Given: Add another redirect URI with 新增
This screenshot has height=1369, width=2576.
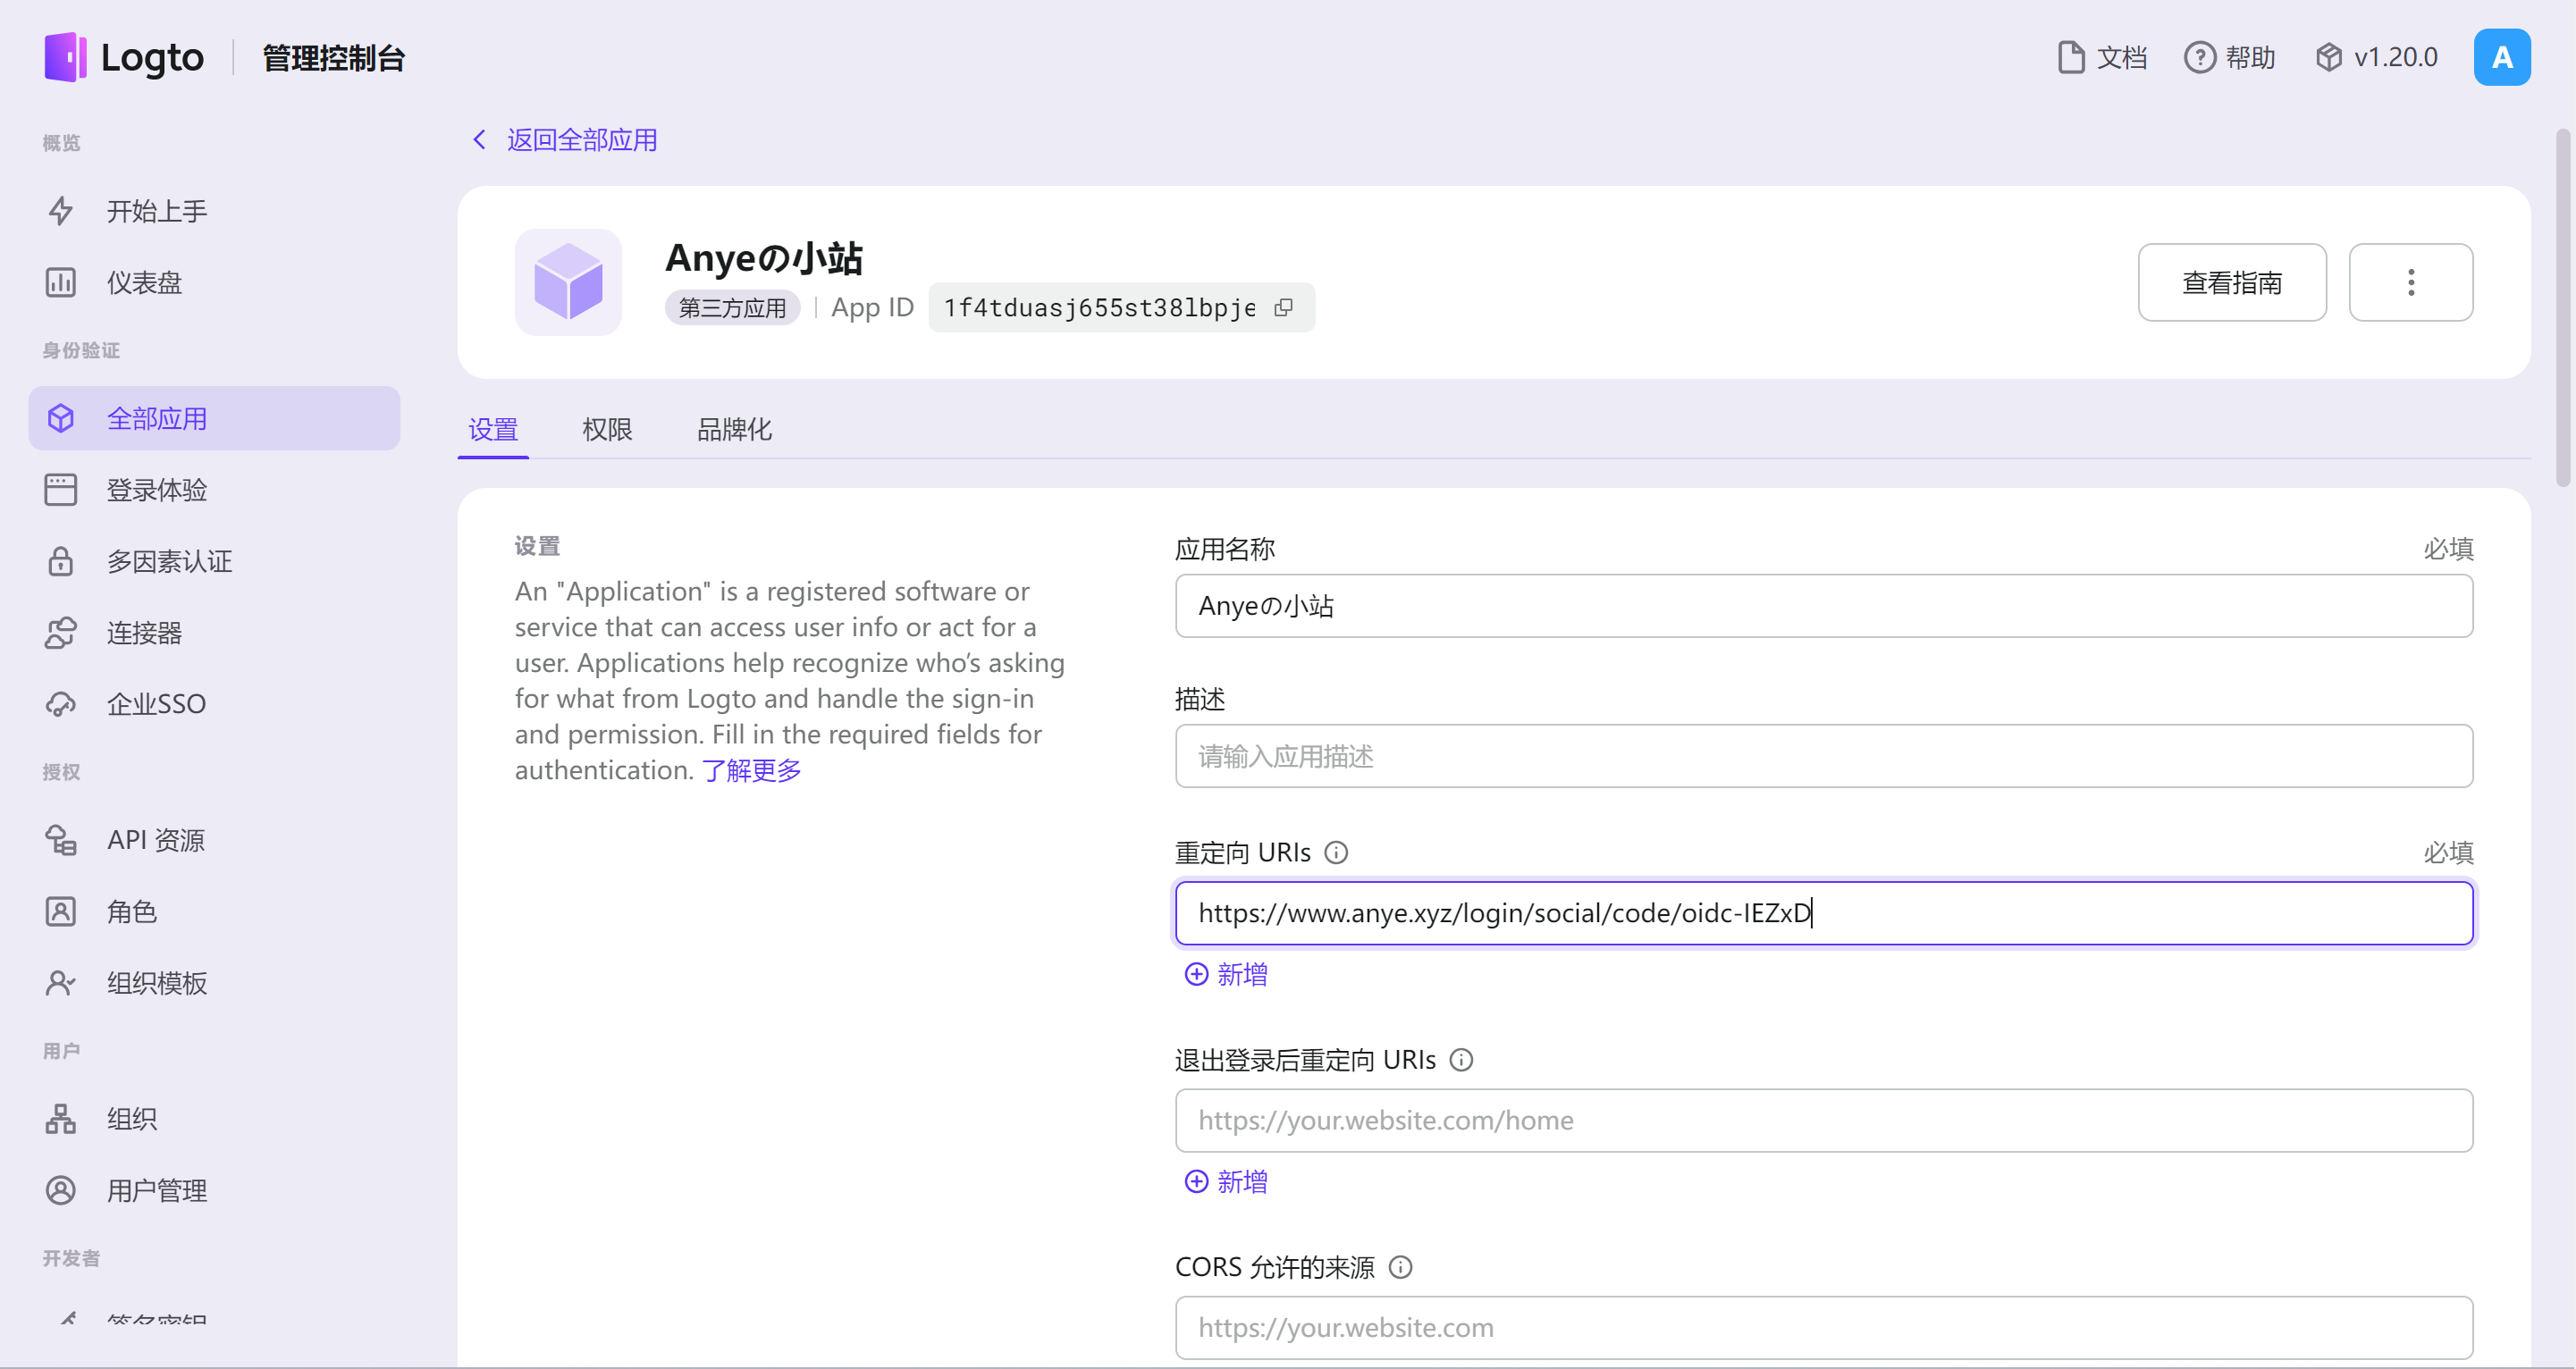Looking at the screenshot, I should pos(1226,974).
